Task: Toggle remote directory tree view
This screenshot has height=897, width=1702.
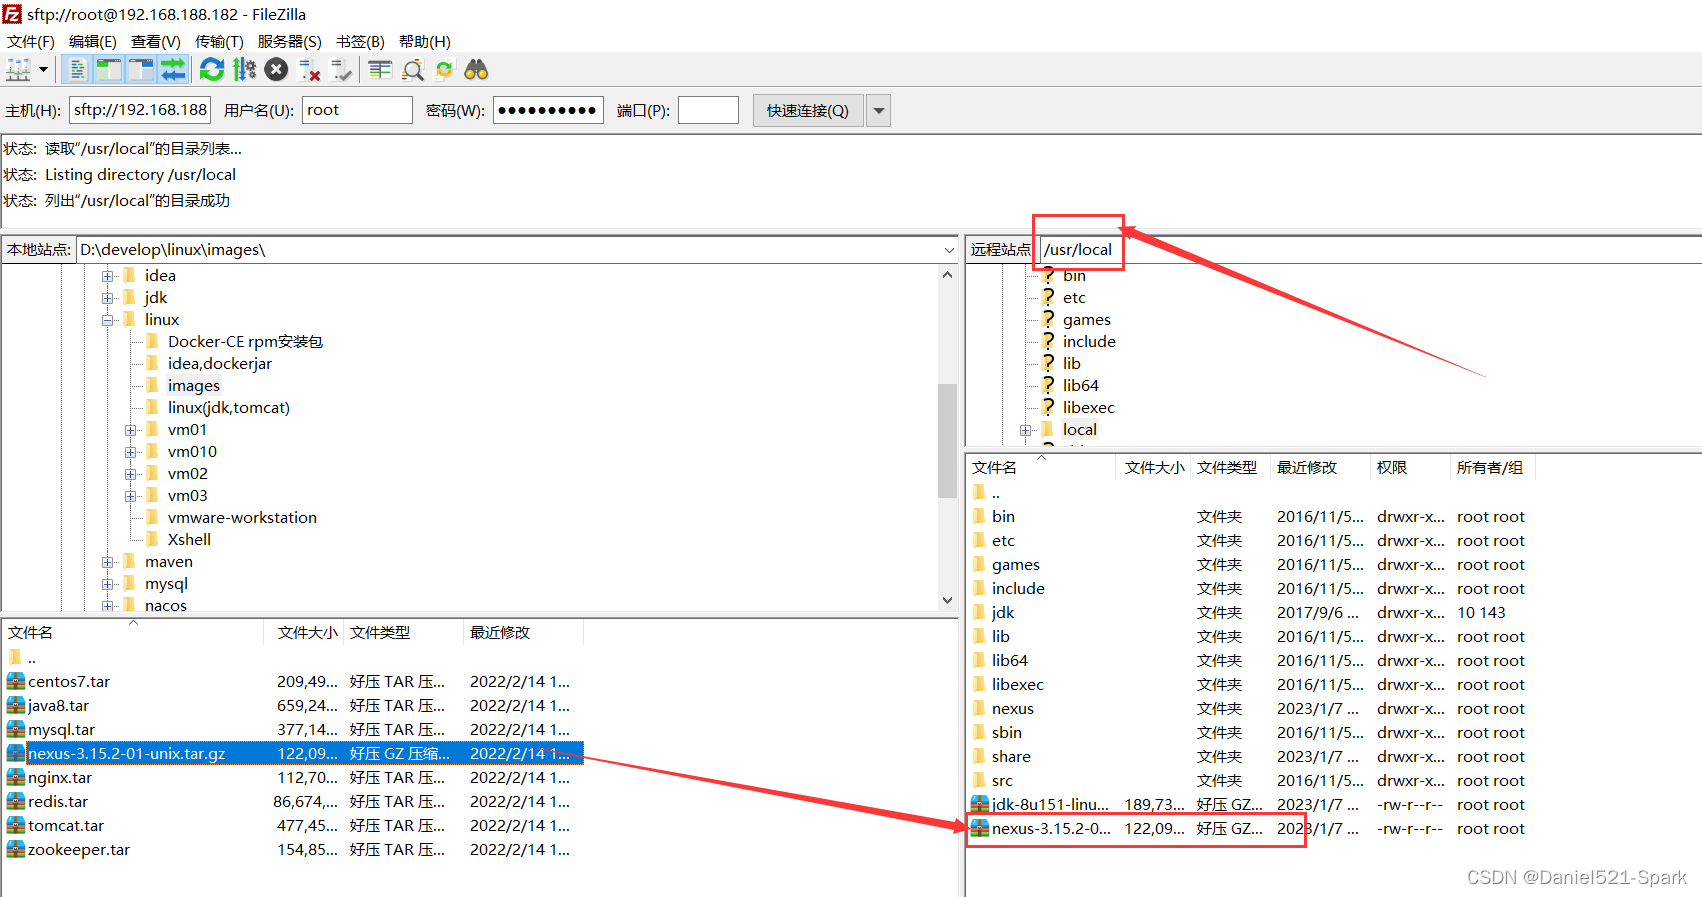Action: tap(141, 70)
